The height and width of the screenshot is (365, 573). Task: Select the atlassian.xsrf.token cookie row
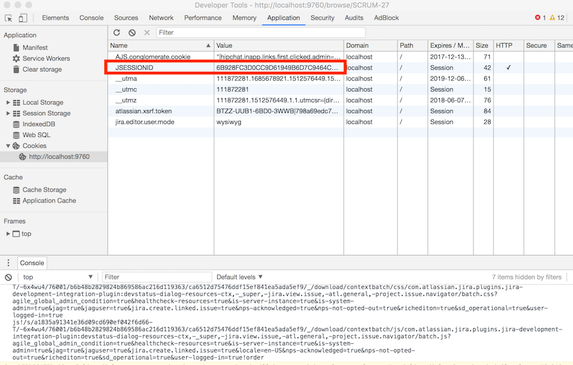[340, 111]
